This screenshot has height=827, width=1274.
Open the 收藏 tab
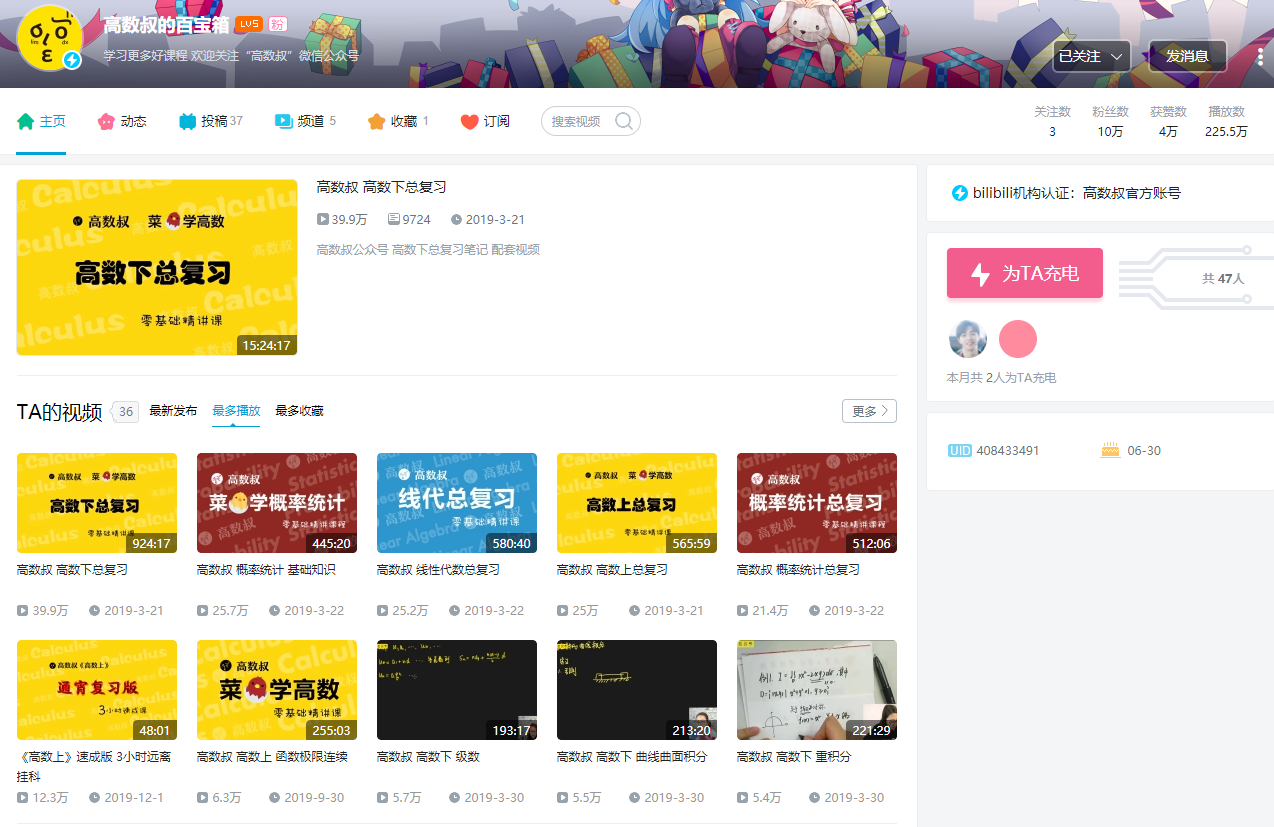click(398, 121)
